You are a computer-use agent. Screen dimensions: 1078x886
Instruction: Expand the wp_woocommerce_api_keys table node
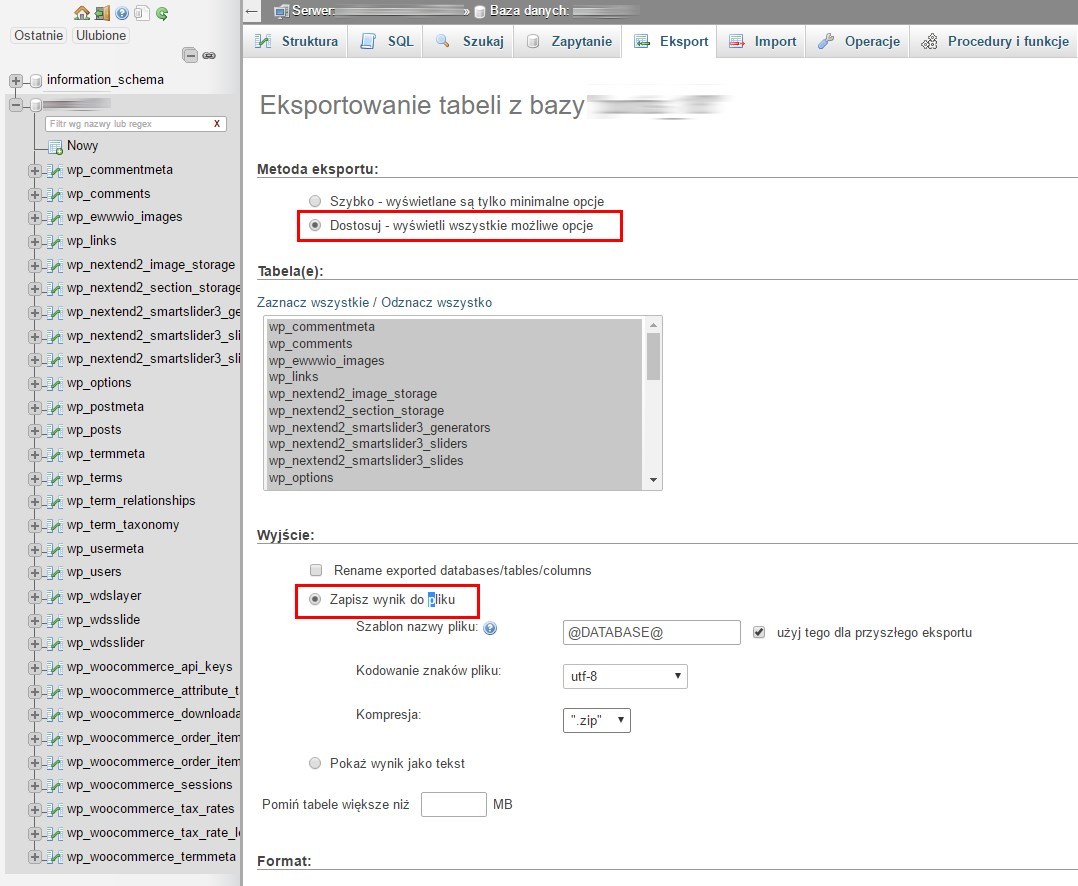[34, 667]
